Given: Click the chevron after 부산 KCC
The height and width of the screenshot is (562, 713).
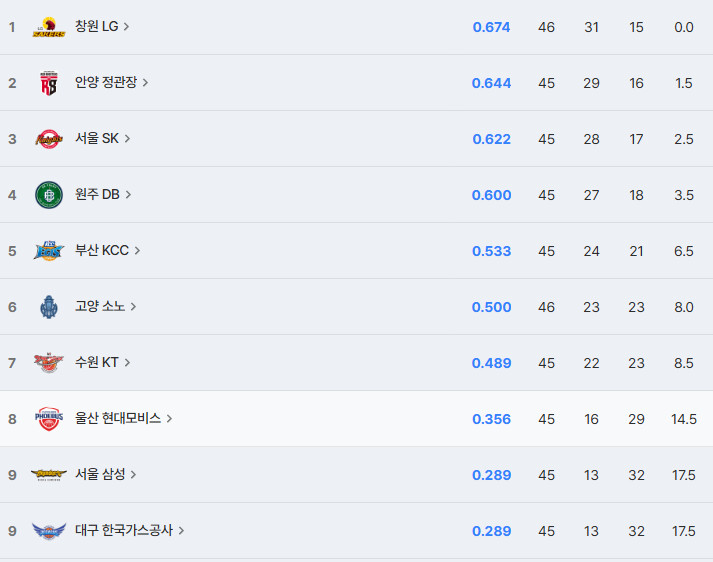Looking at the screenshot, I should 137,251.
